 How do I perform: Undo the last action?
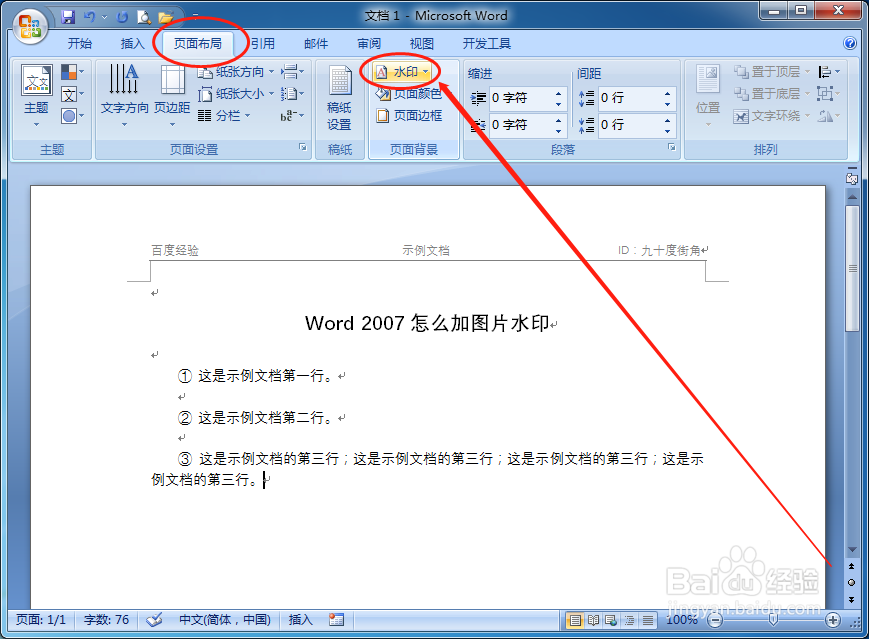[89, 17]
